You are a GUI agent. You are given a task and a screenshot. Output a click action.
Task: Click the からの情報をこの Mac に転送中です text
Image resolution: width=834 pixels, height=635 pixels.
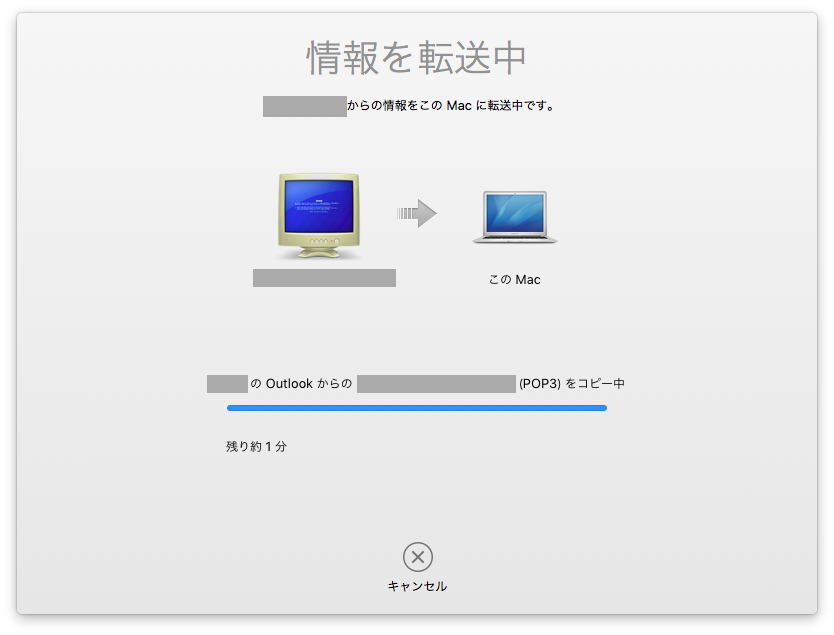pos(451,106)
